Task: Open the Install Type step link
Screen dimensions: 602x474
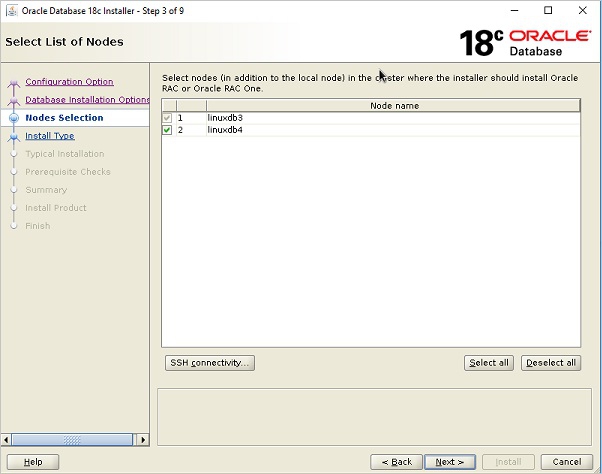Action: pos(50,136)
